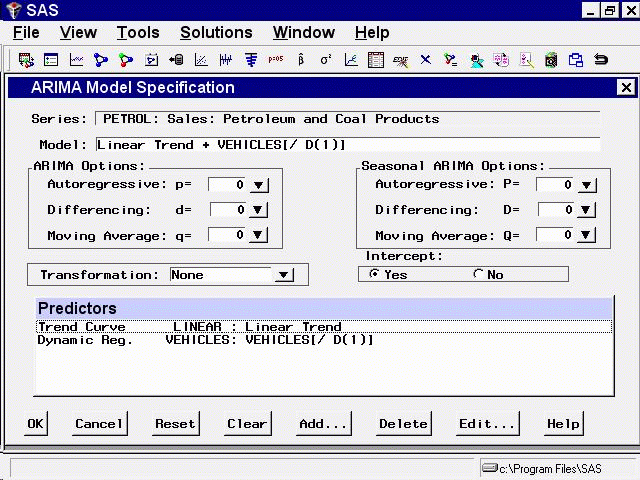Open the seasonal Moving Average Q= dropdown
This screenshot has width=640, height=480.
pyautogui.click(x=587, y=235)
